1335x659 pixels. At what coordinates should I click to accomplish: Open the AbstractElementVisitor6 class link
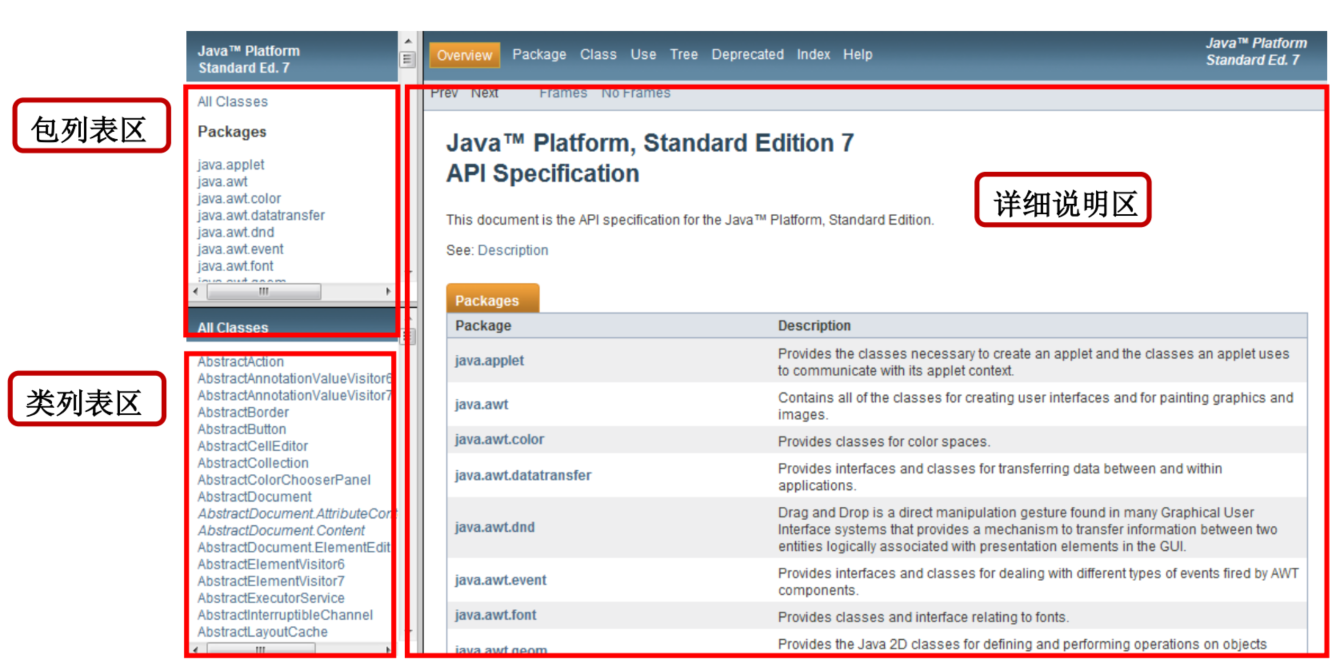pyautogui.click(x=271, y=564)
